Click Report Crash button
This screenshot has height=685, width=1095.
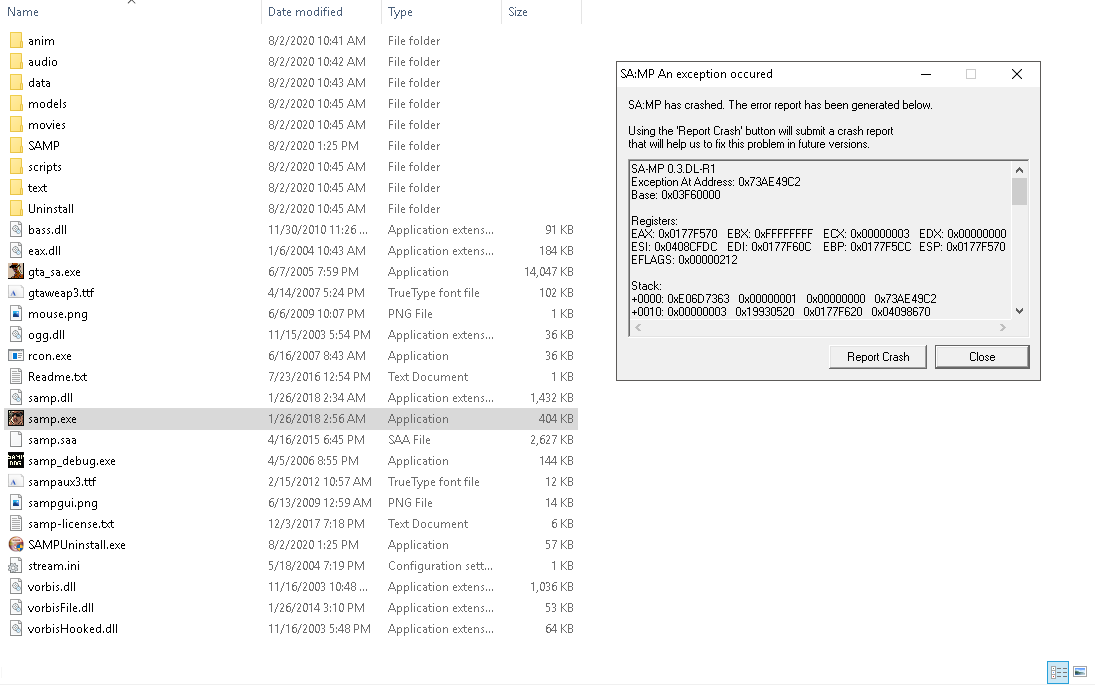pyautogui.click(x=878, y=357)
